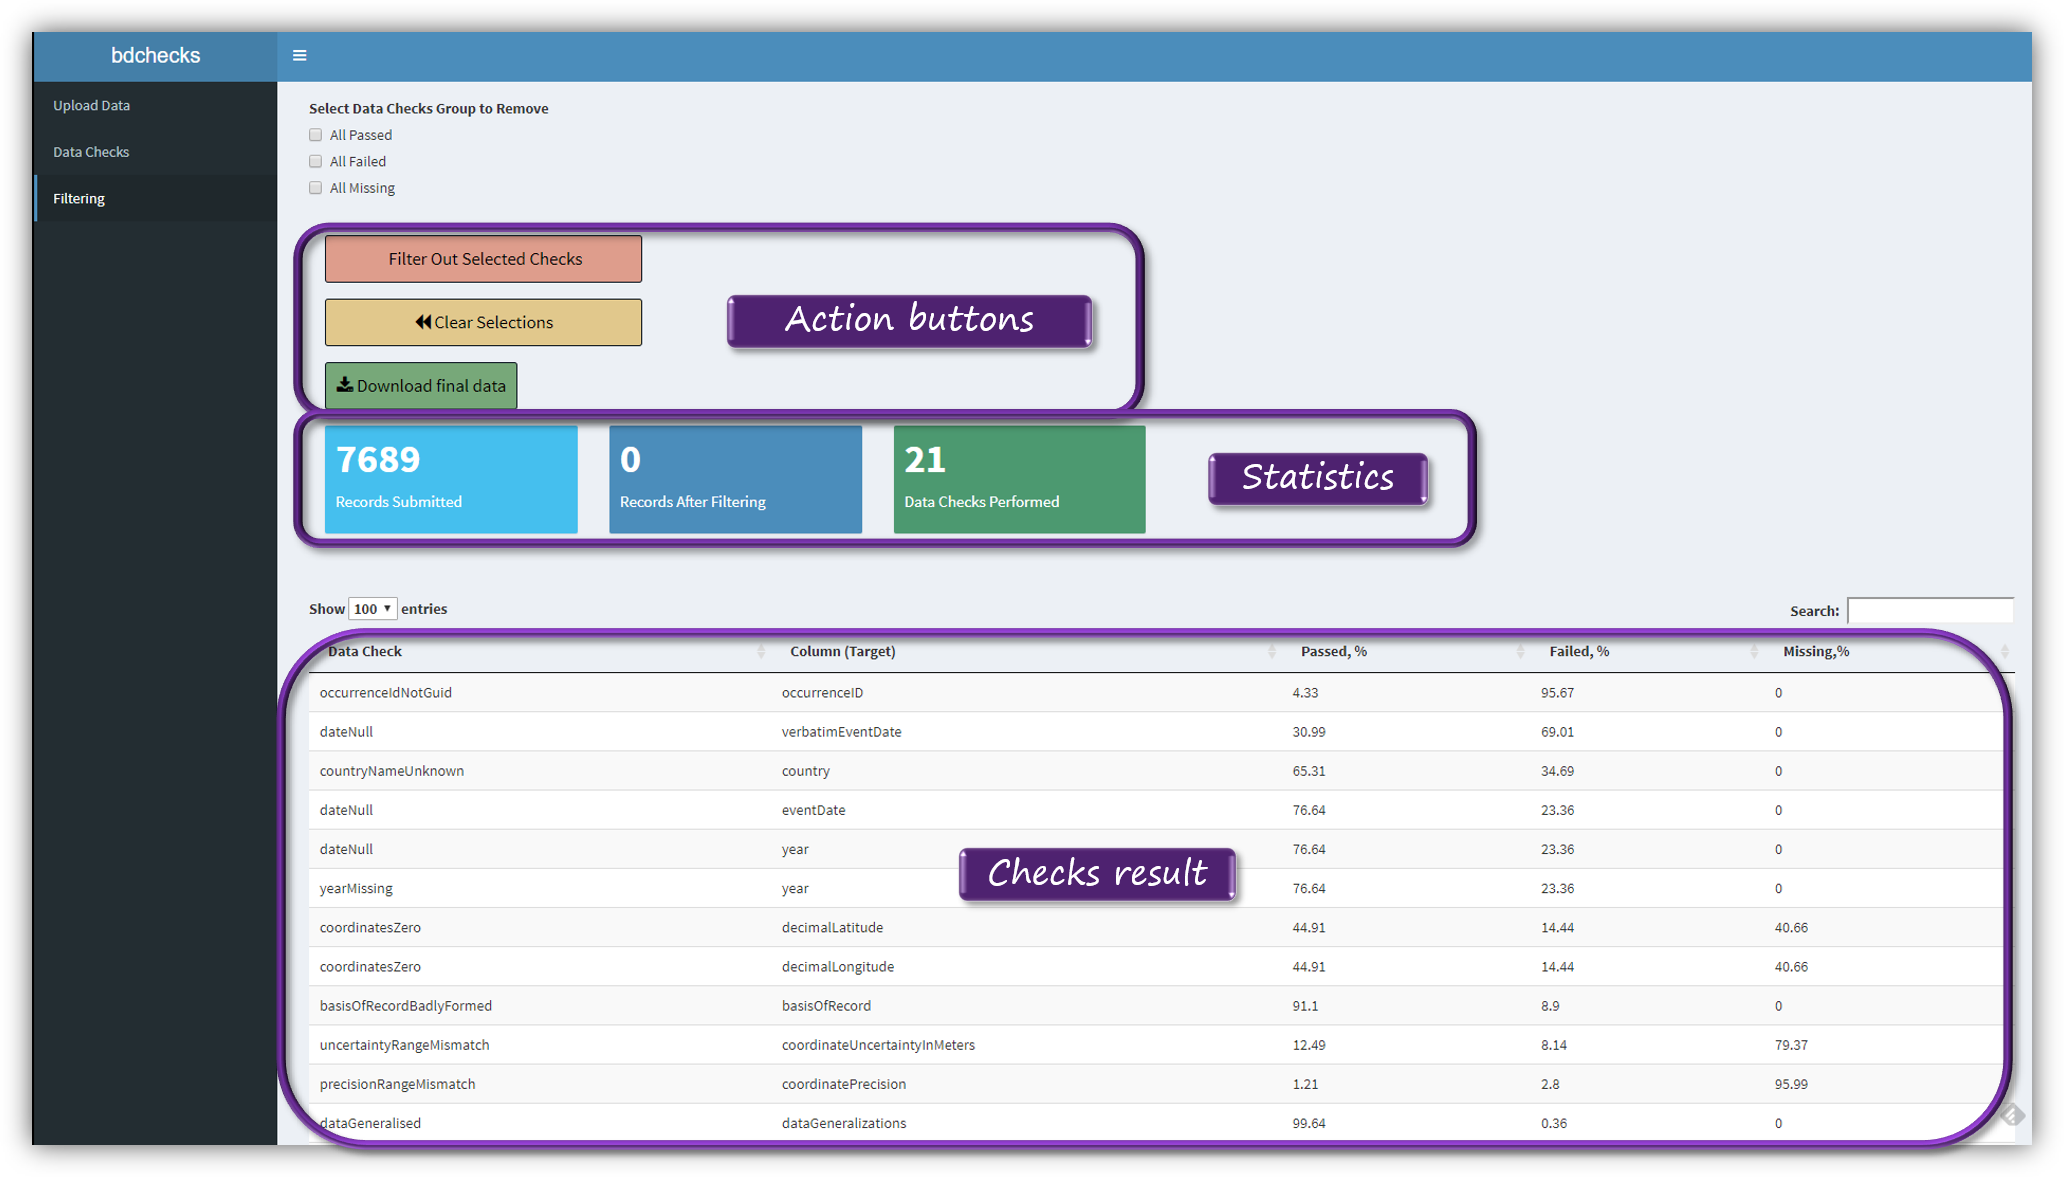Check the All Failed checkbox
The height and width of the screenshot is (1177, 2064).
316,161
